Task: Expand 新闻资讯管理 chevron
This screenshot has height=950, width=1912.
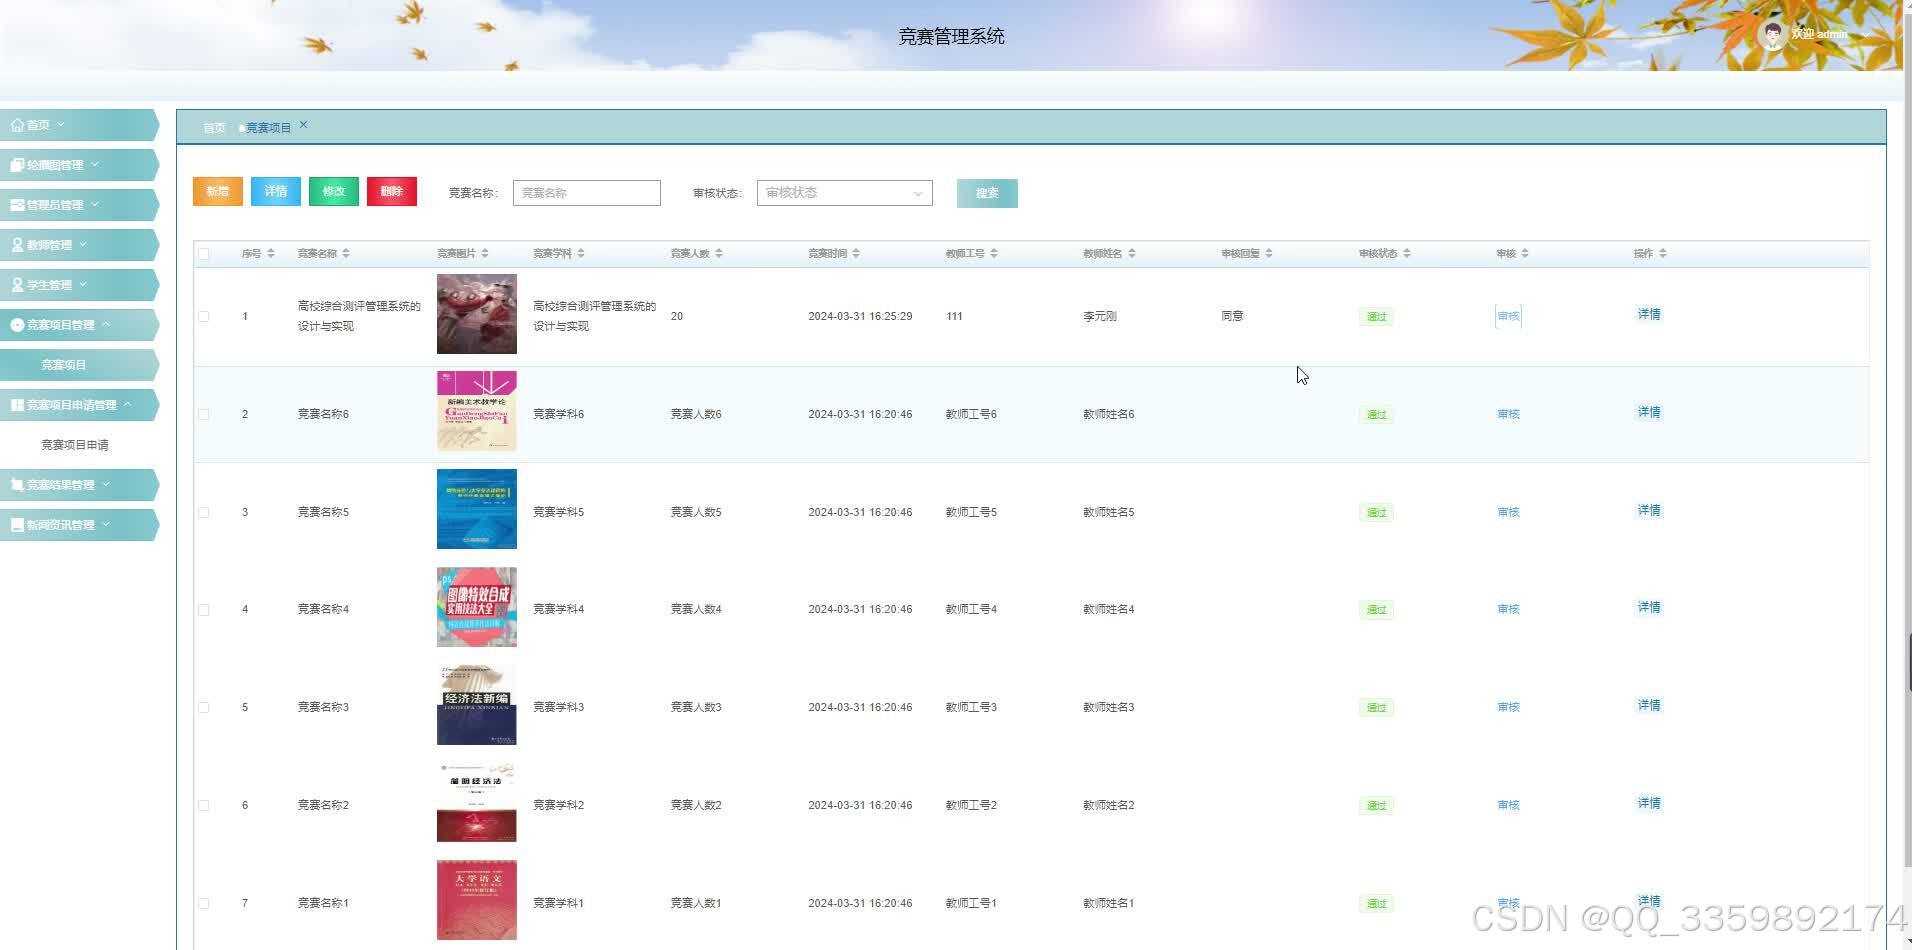Action: pyautogui.click(x=106, y=525)
